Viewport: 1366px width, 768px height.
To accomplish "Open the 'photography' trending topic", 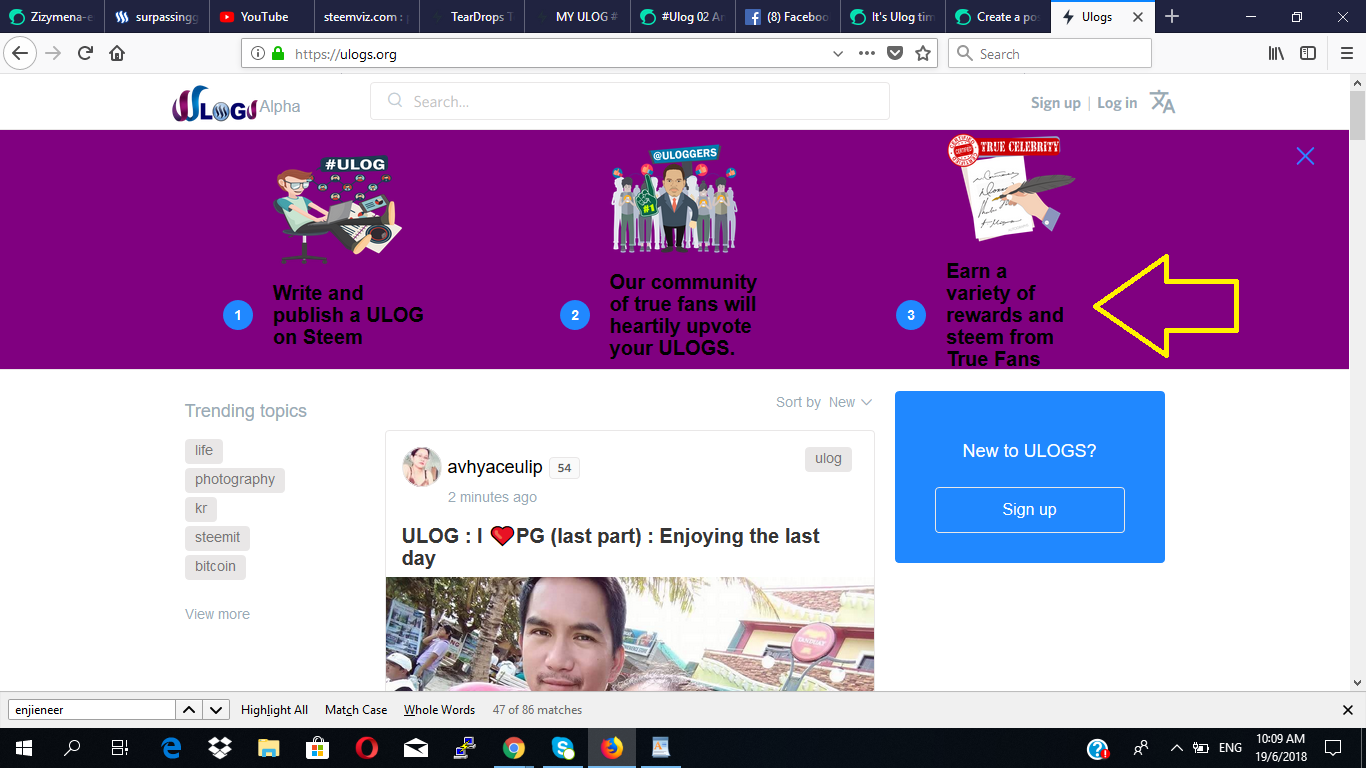I will (235, 480).
